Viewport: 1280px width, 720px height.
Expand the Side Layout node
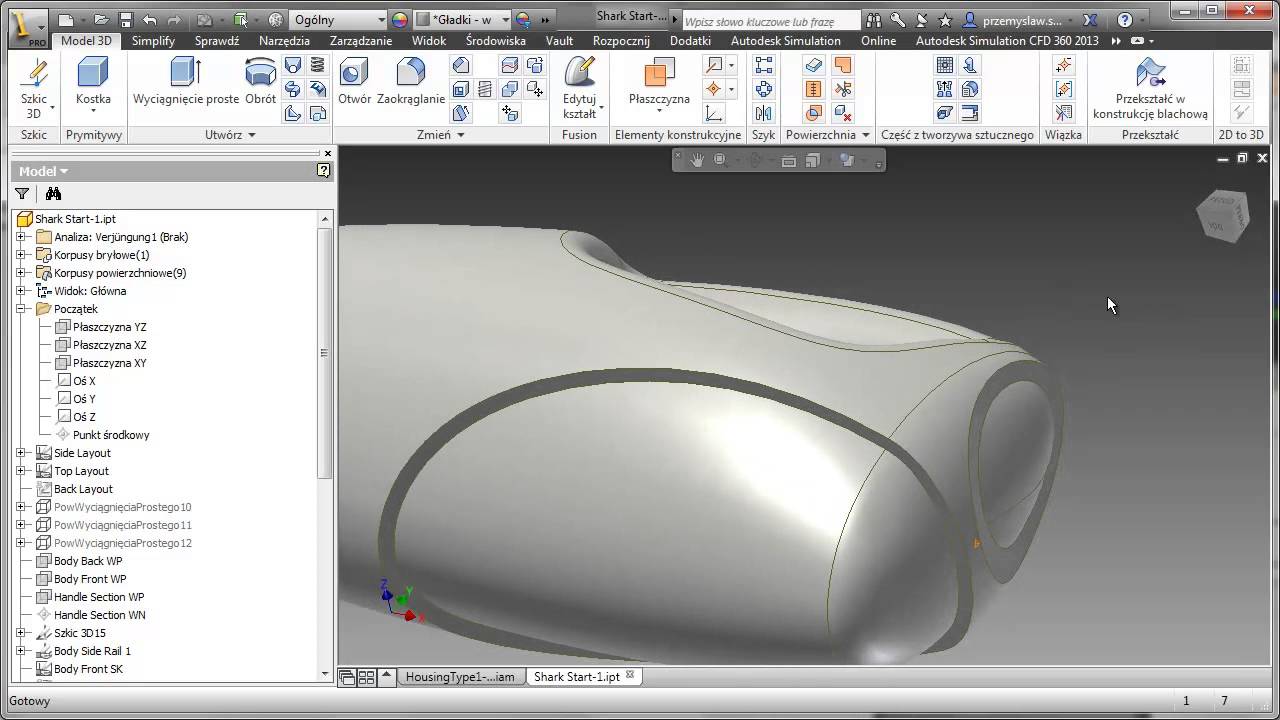[x=21, y=453]
